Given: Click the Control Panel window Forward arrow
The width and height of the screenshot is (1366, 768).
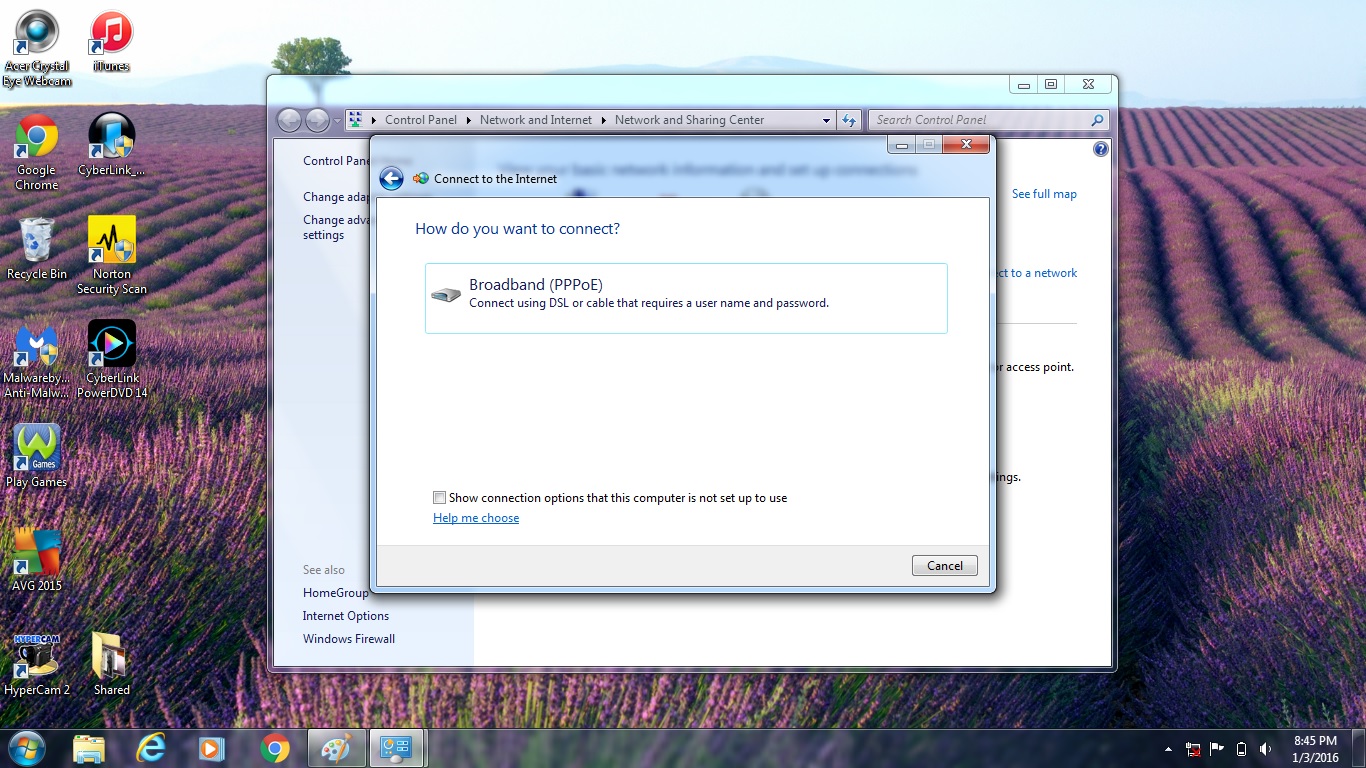Looking at the screenshot, I should pos(317,120).
